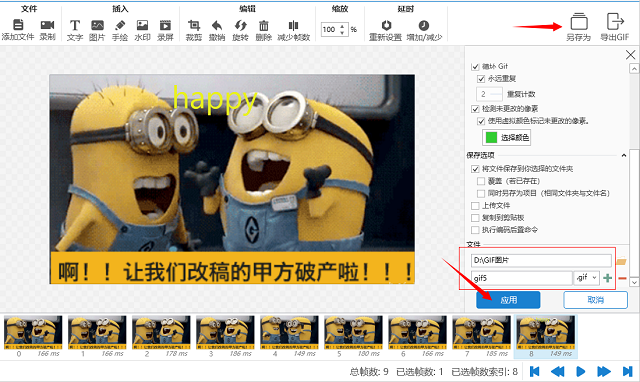Open the .gif file extension dropdown
The width and height of the screenshot is (640, 382).
pyautogui.click(x=587, y=278)
